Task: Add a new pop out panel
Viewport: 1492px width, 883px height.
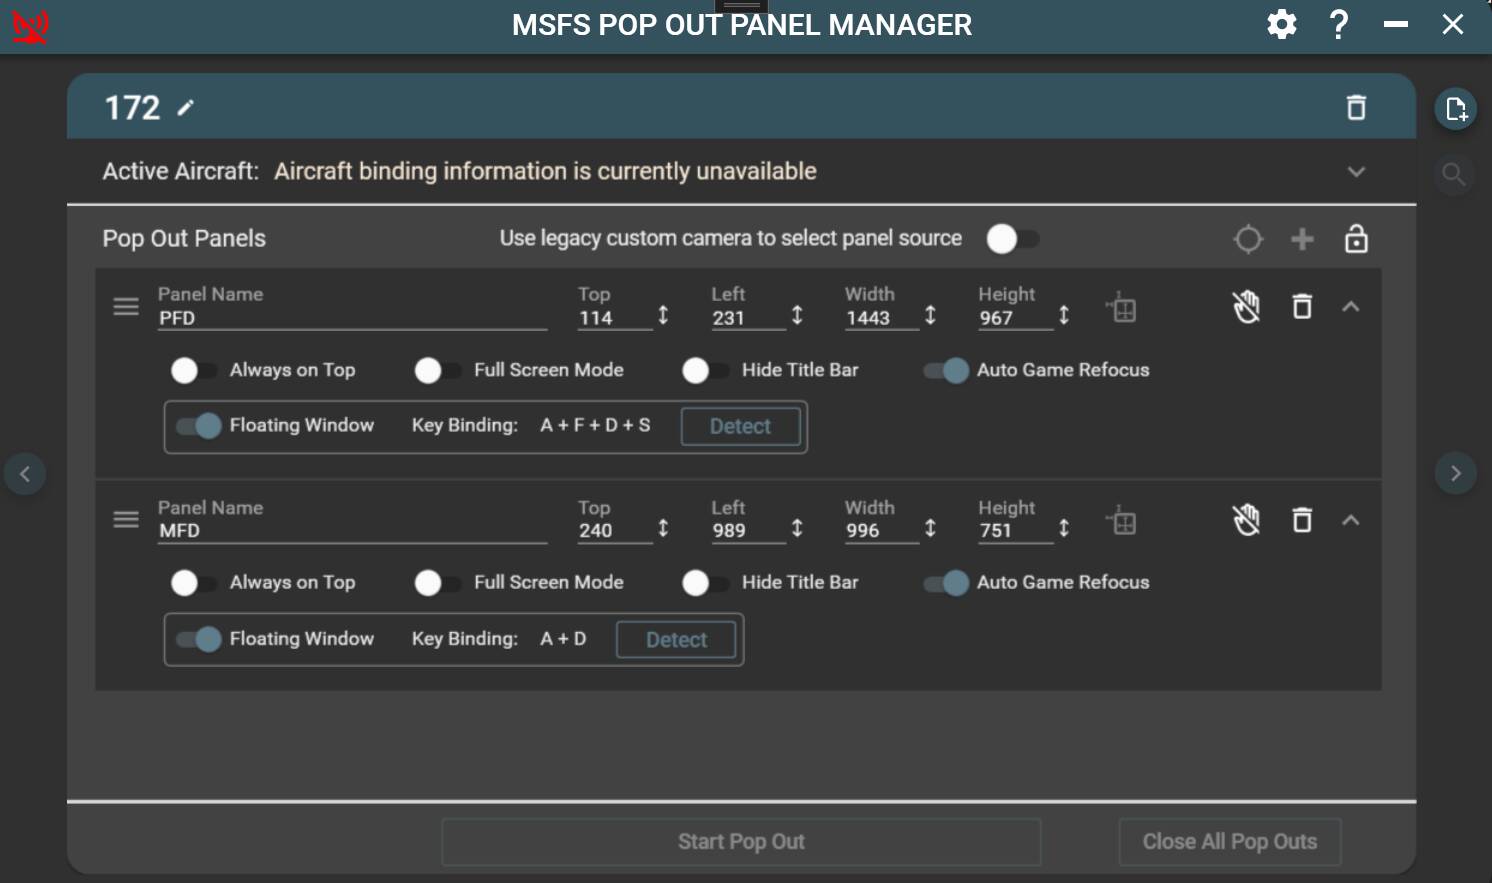Action: (x=1302, y=239)
